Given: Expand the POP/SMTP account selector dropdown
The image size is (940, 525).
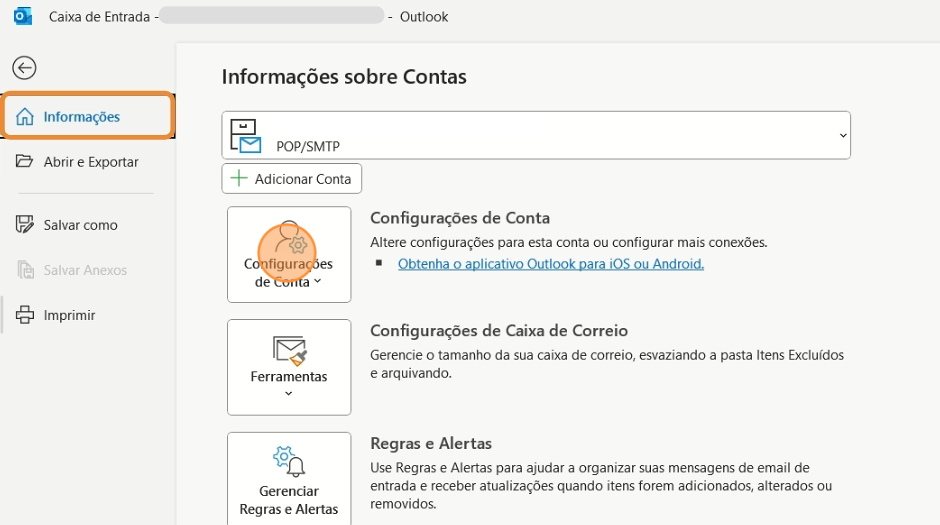Looking at the screenshot, I should [x=843, y=135].
